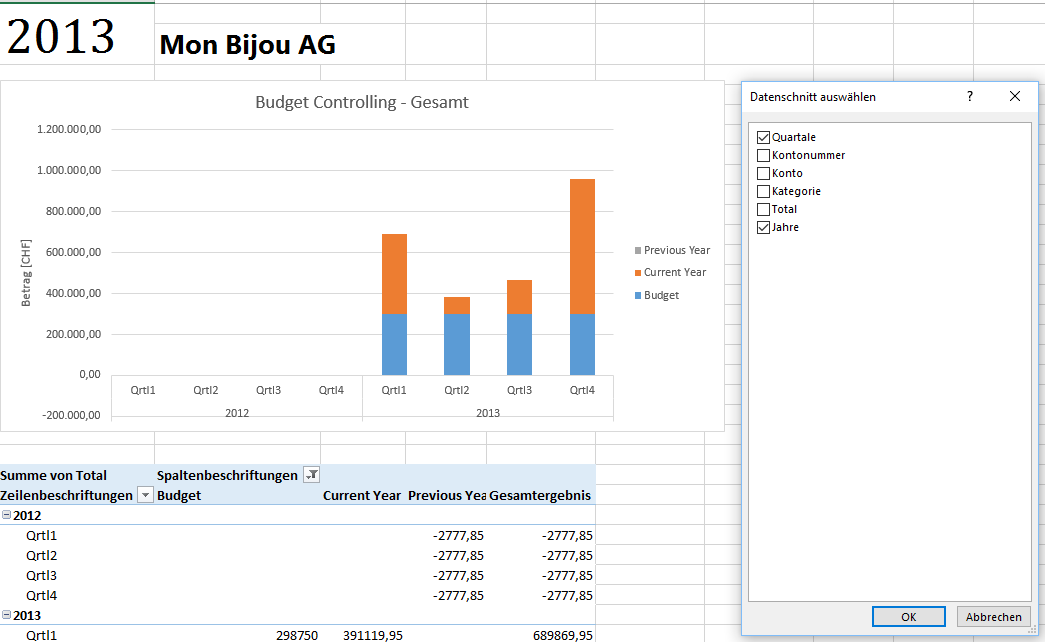Uncheck the Quartale checkbox
The width and height of the screenshot is (1045, 642).
tap(764, 137)
